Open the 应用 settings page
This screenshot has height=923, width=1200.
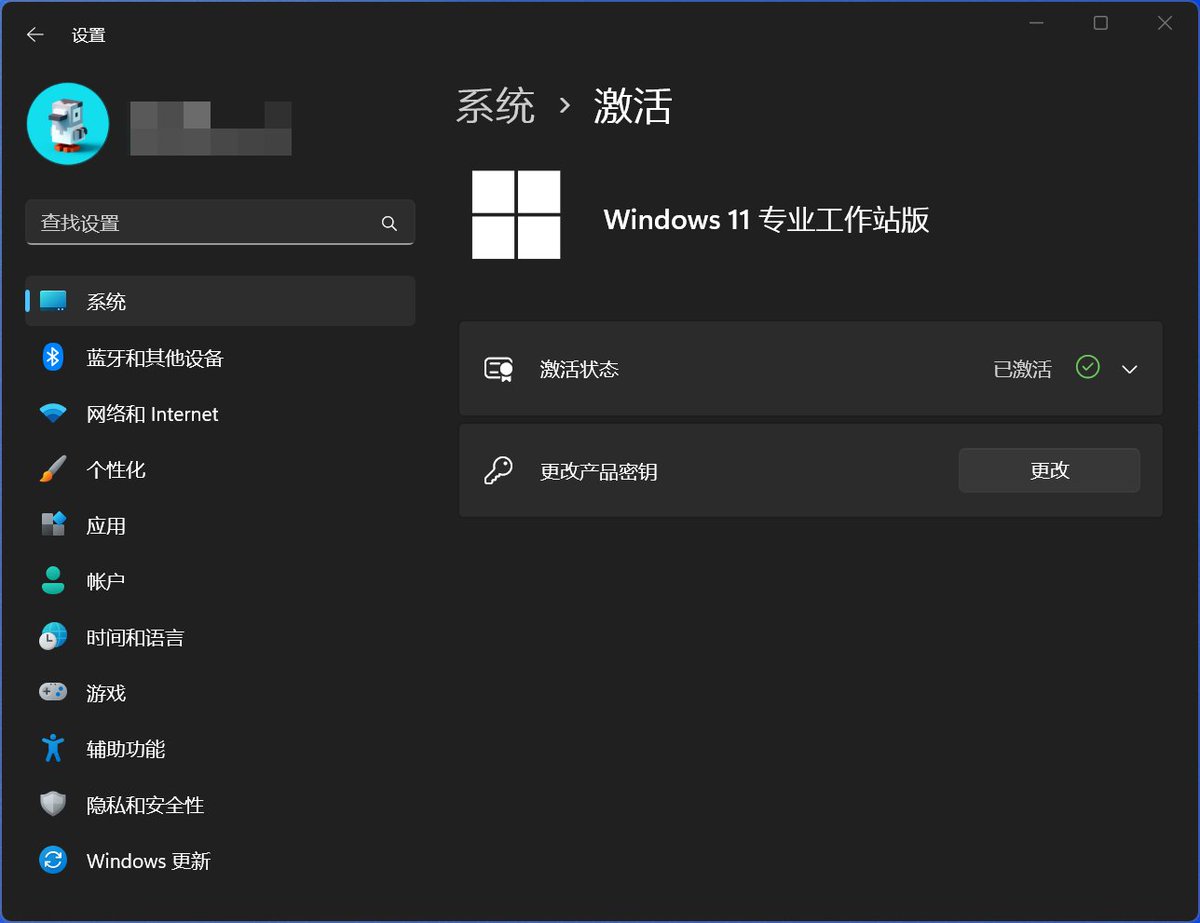(x=220, y=525)
